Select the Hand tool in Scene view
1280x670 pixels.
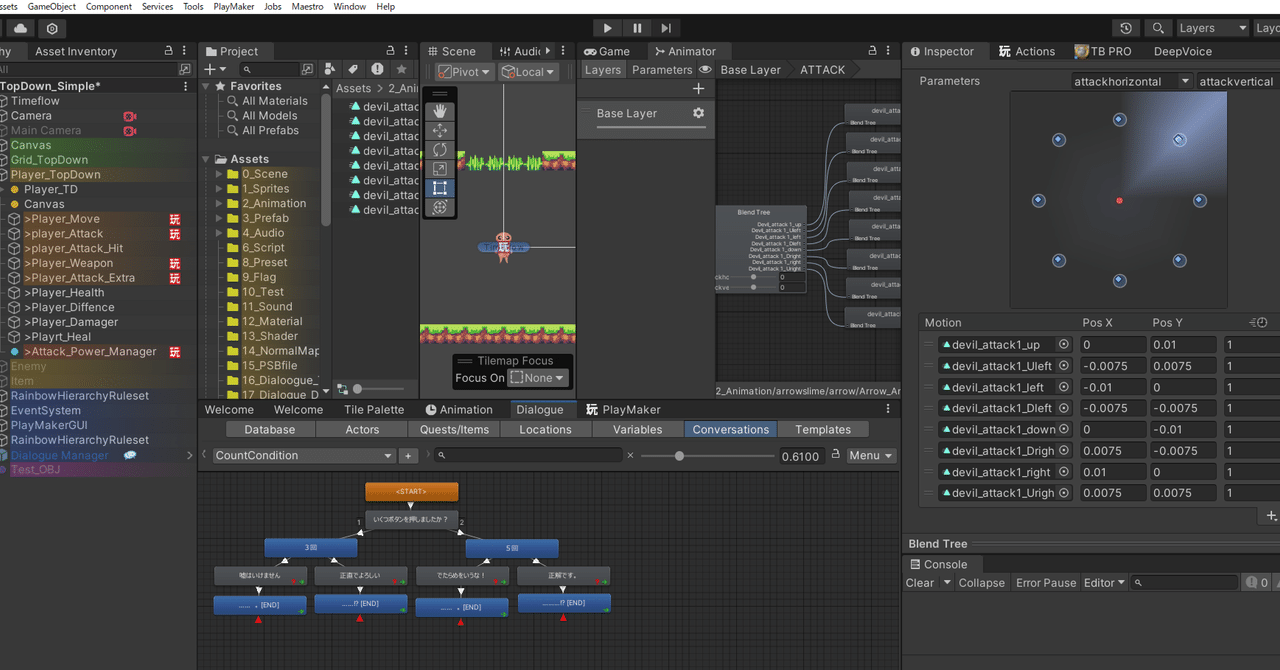coord(440,112)
